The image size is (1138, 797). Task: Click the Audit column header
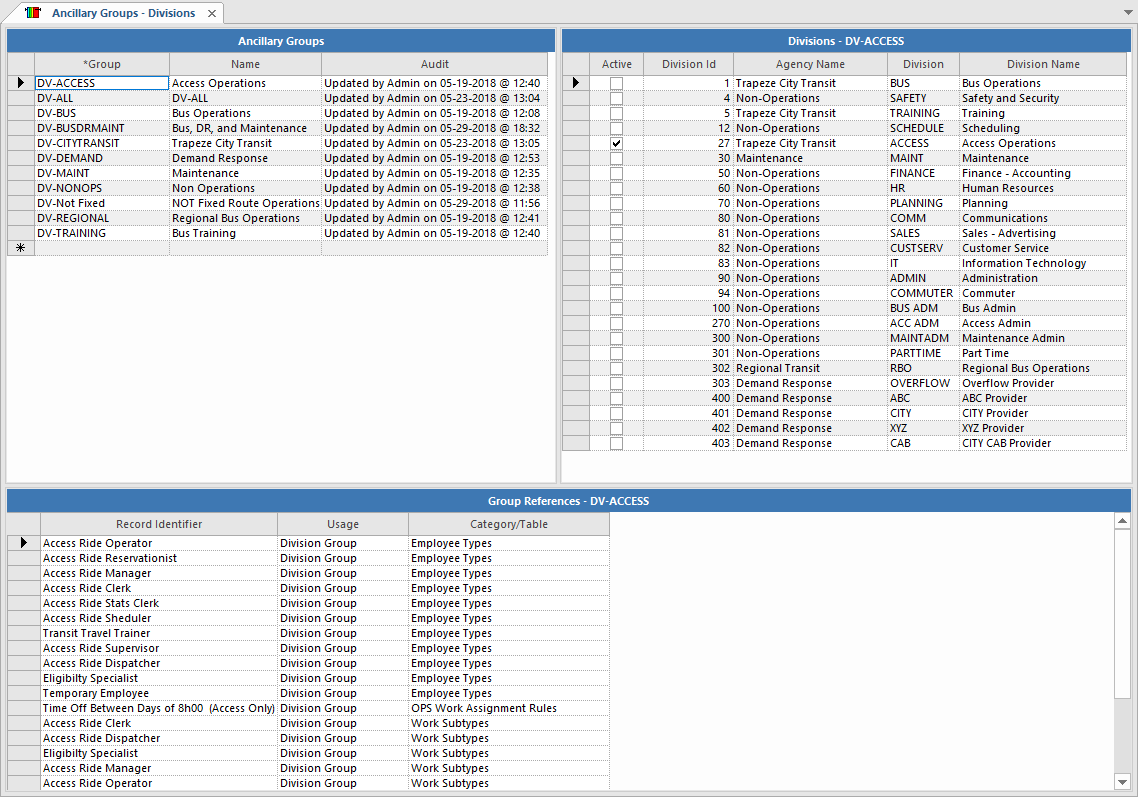[x=434, y=64]
